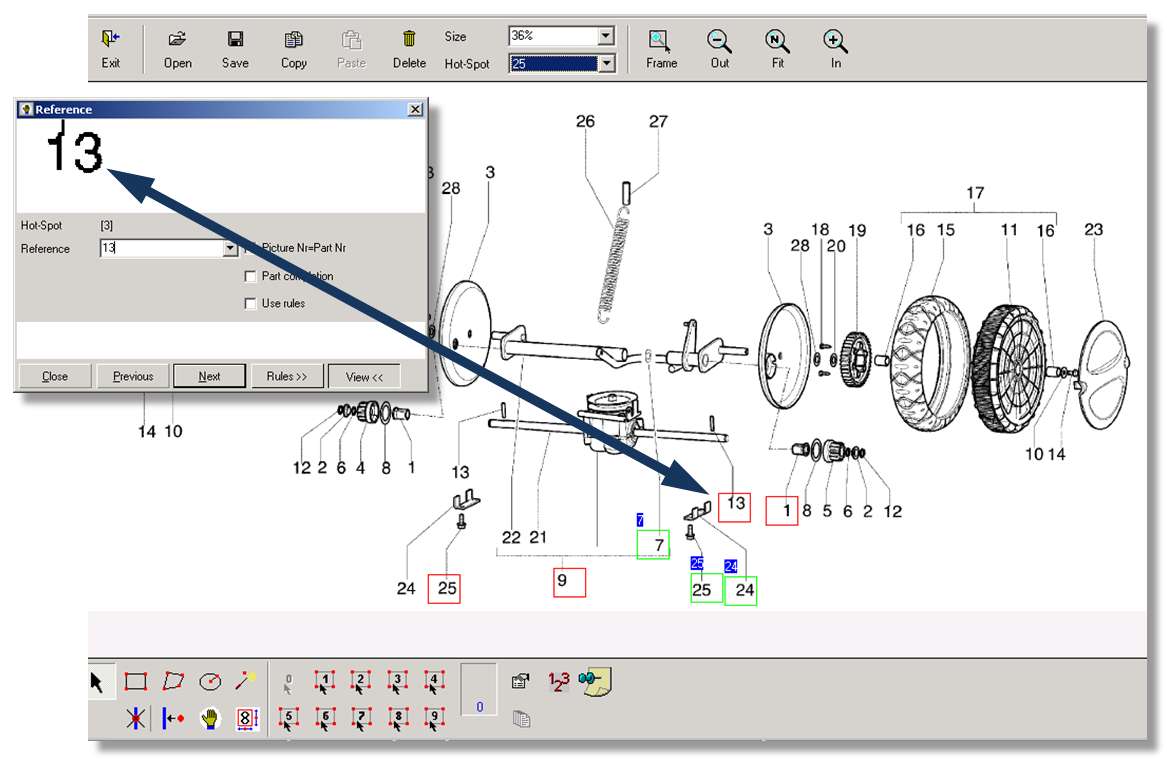1167x762 pixels.
Task: Choose the circle hot-spot tool
Action: (x=210, y=682)
